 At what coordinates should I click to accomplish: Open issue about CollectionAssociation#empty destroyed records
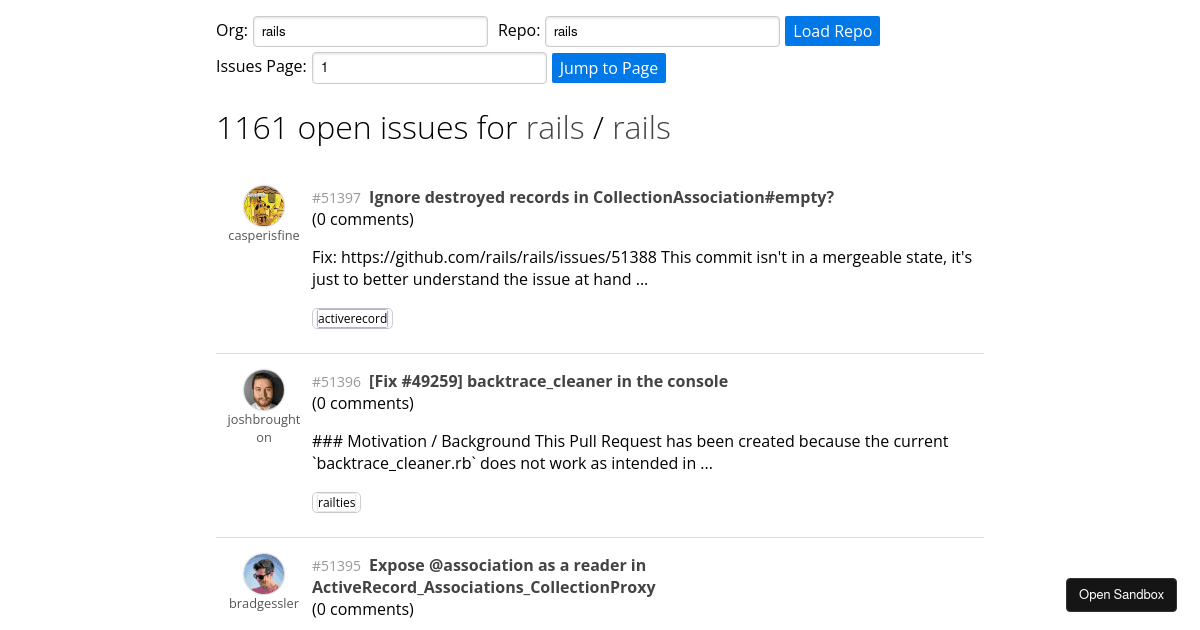click(x=601, y=197)
